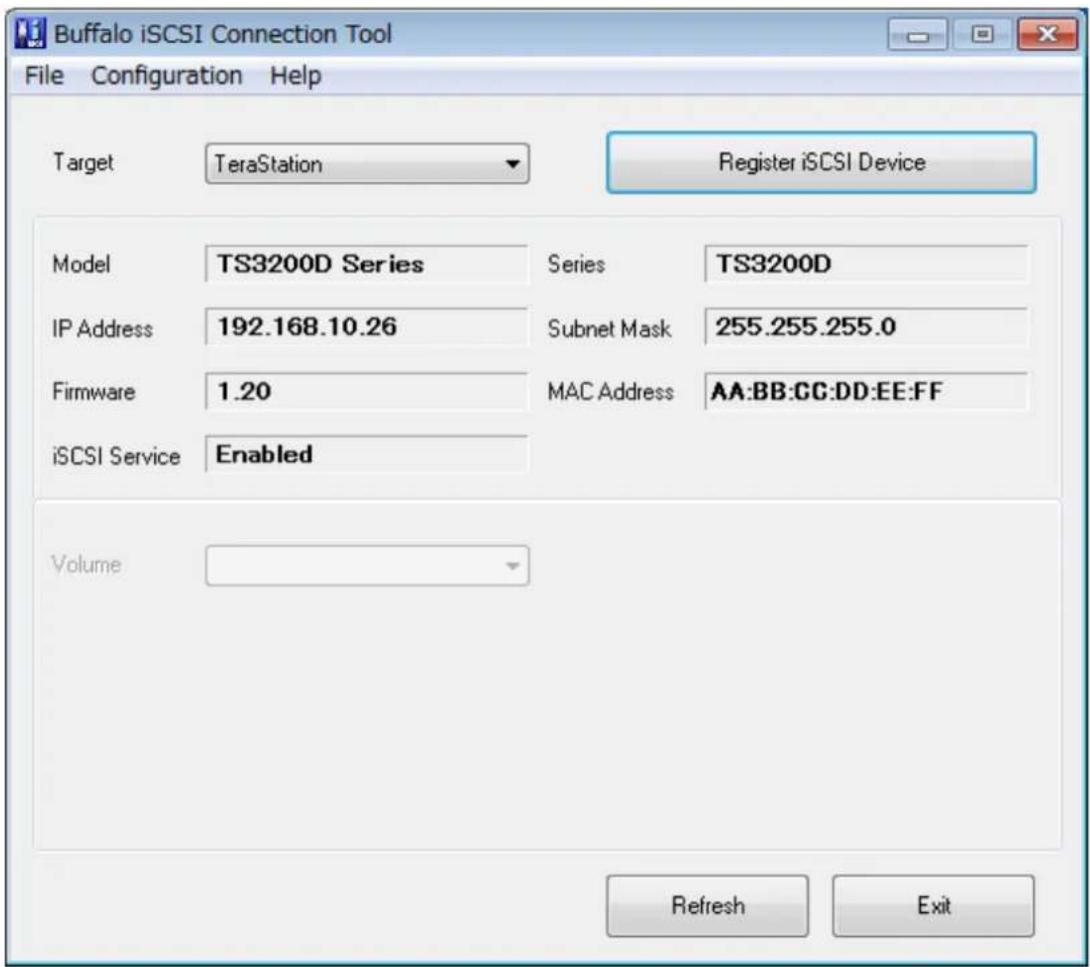This screenshot has width=1090, height=967.
Task: Click the Firmware label
Action: click(x=94, y=391)
